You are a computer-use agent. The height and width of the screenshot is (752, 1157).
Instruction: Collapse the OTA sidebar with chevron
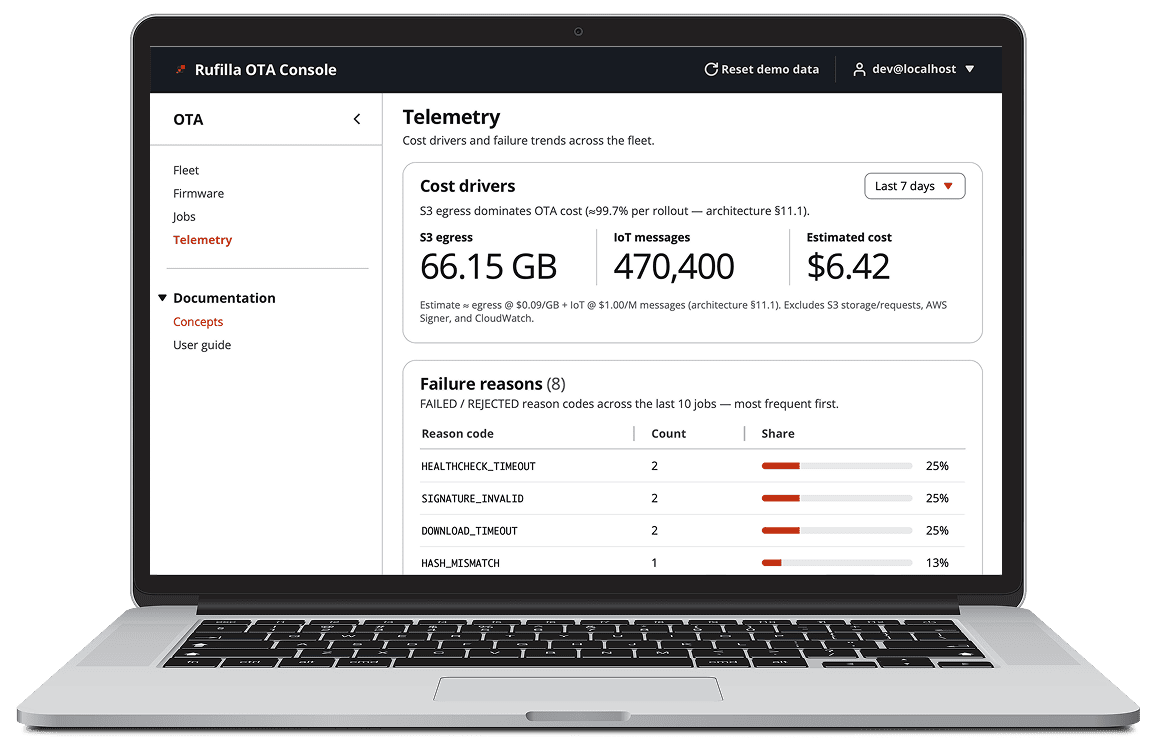click(357, 119)
